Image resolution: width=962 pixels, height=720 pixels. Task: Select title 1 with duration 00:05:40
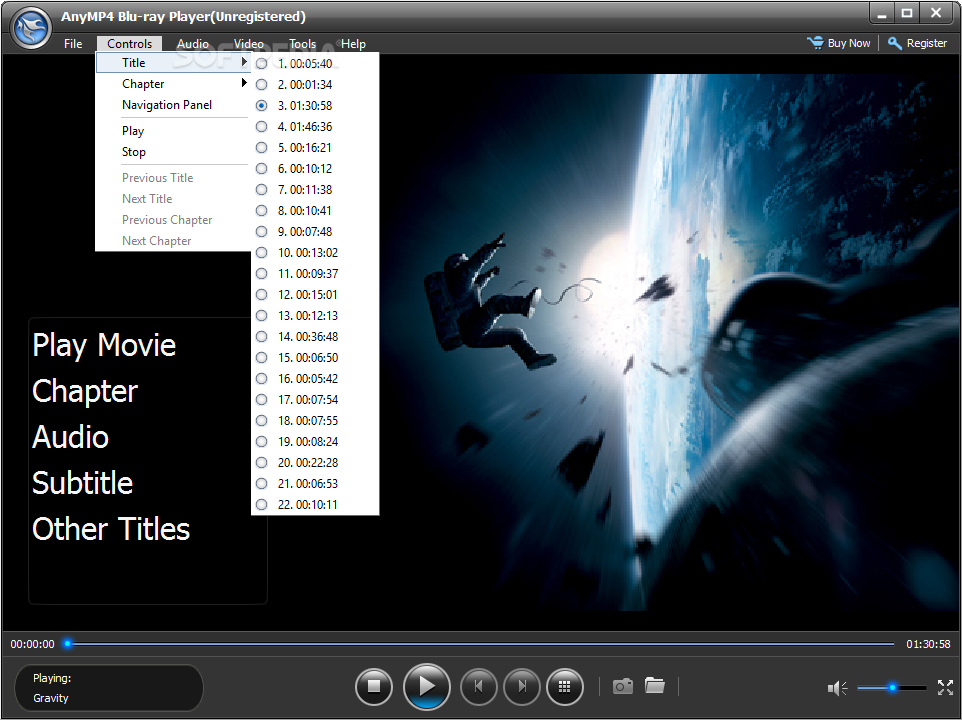coord(315,64)
